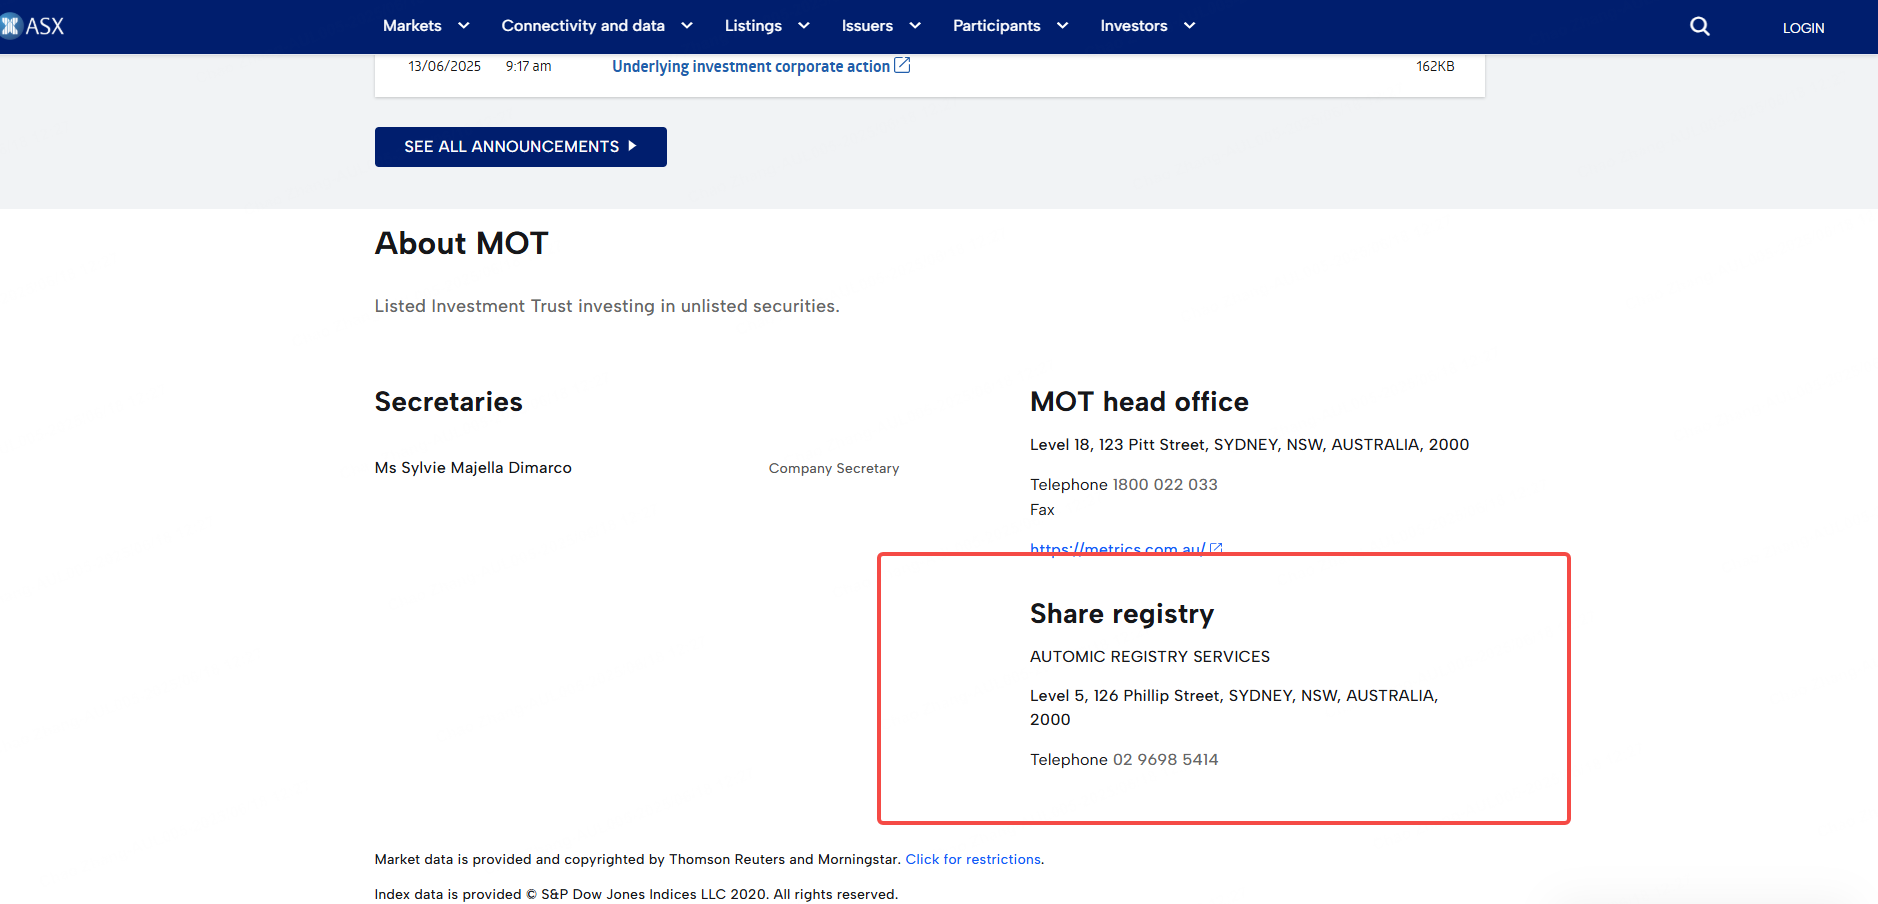Click the Level 5, 126 Phillip Street address
This screenshot has height=904, width=1878.
click(x=1234, y=707)
